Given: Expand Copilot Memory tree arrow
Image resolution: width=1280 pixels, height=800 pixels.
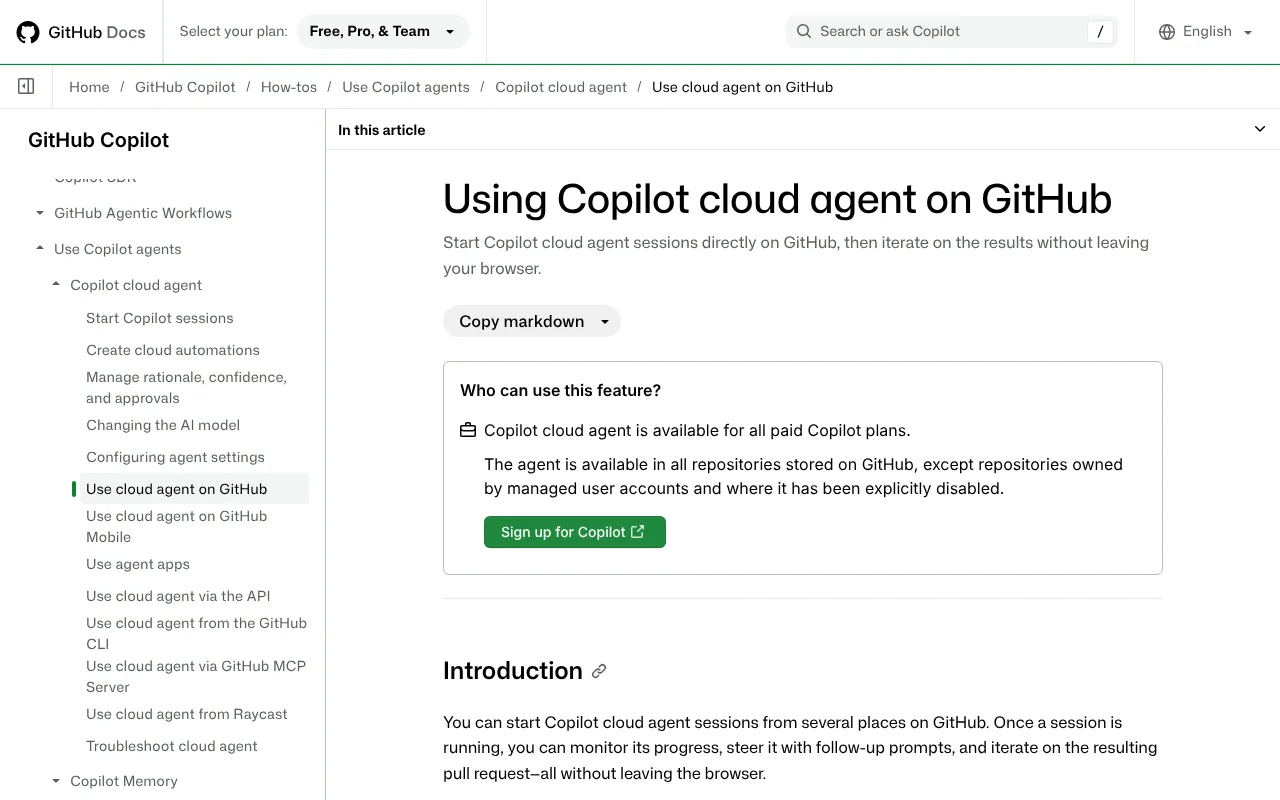Looking at the screenshot, I should point(56,781).
